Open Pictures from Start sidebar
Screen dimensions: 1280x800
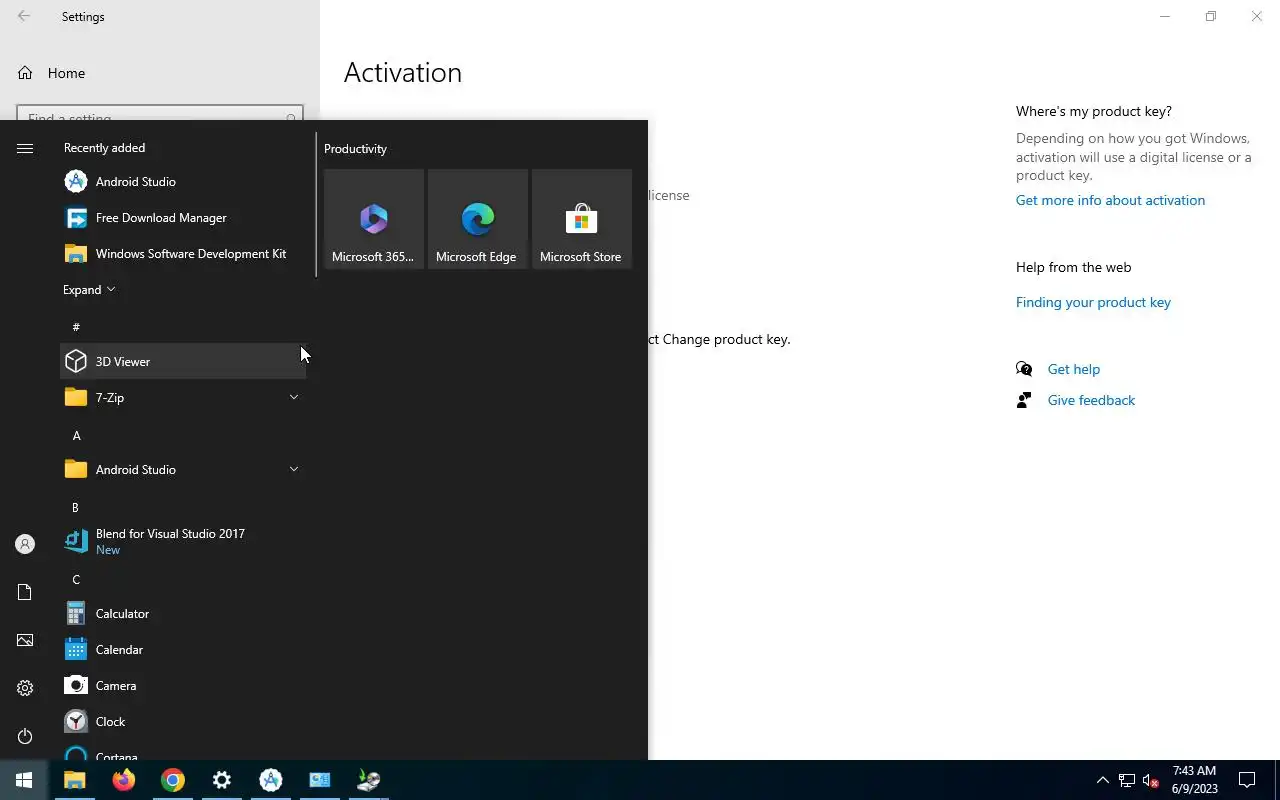25,640
